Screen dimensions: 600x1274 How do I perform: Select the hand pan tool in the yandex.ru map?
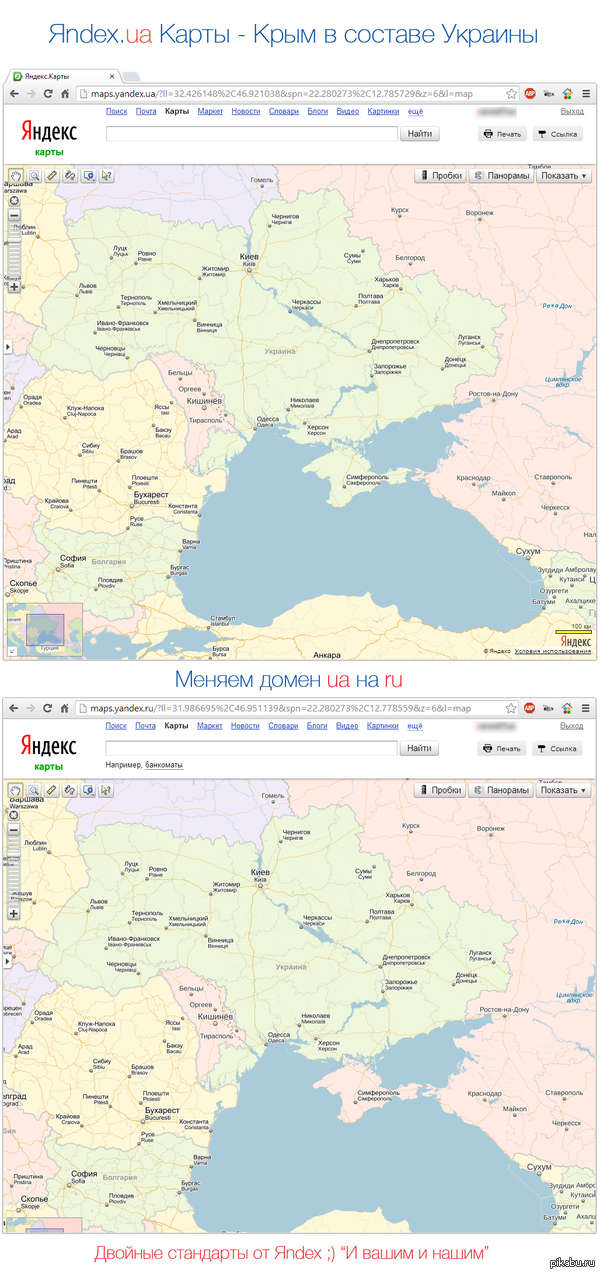16,790
